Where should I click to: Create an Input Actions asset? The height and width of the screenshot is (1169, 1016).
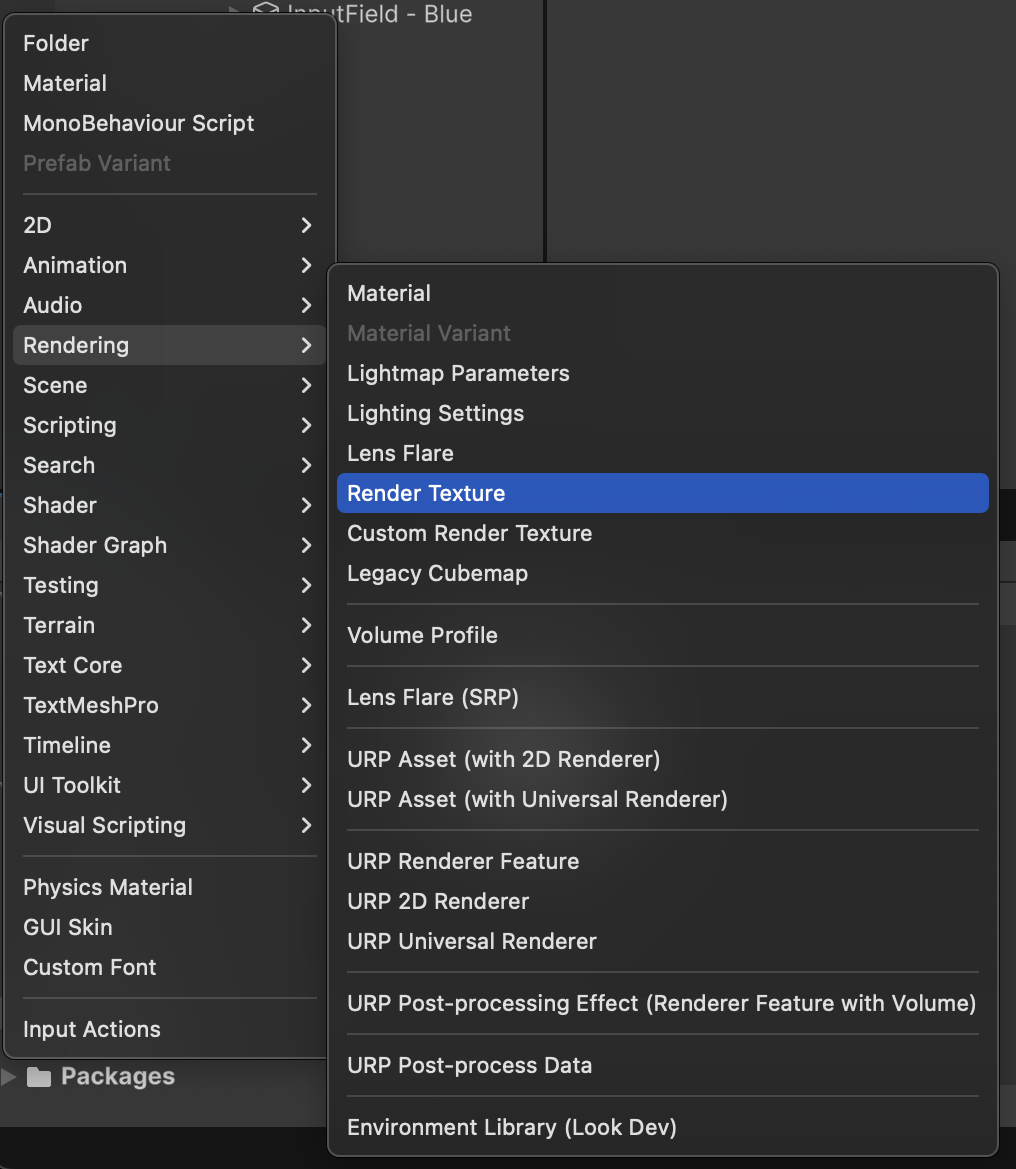pyautogui.click(x=92, y=1029)
